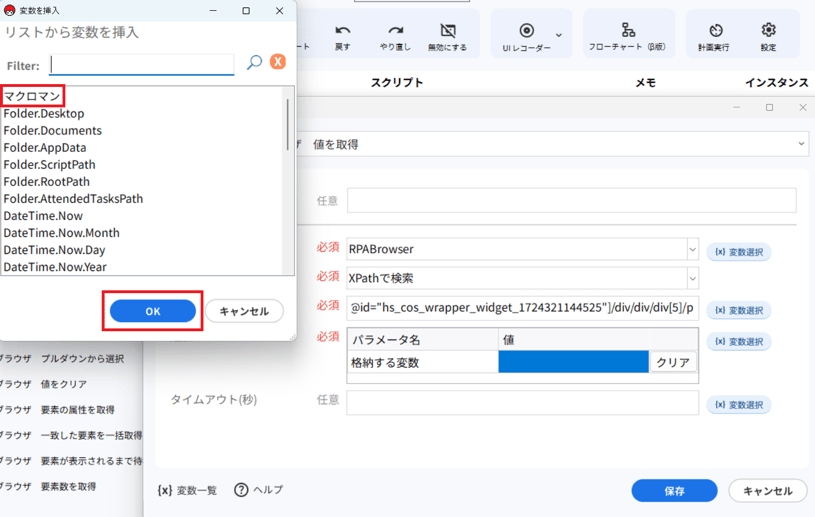Viewport: 815px width, 517px height.
Task: Open the Flowchart (フローチャート) view
Action: pyautogui.click(x=627, y=37)
